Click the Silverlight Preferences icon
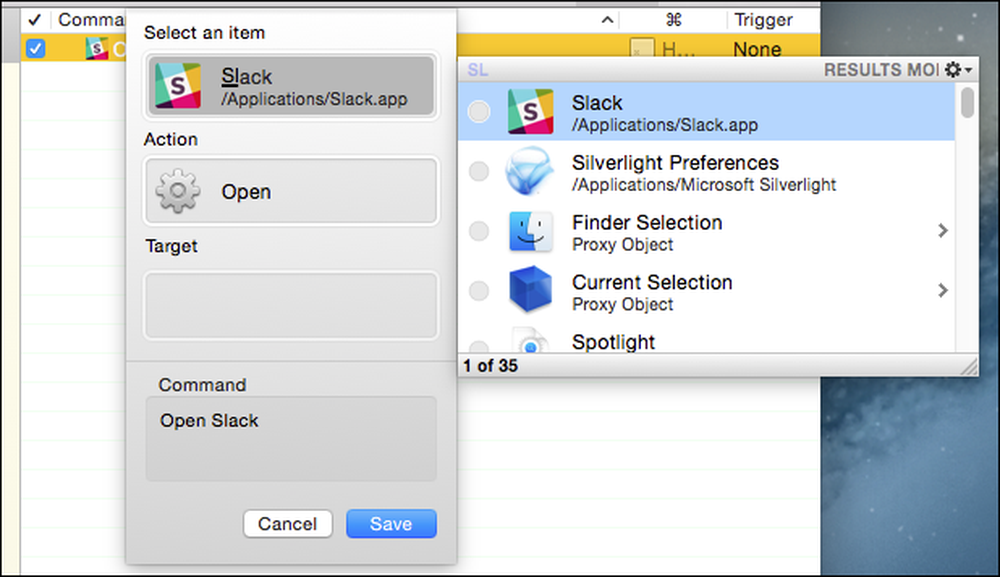Image resolution: width=1000 pixels, height=577 pixels. tap(529, 172)
